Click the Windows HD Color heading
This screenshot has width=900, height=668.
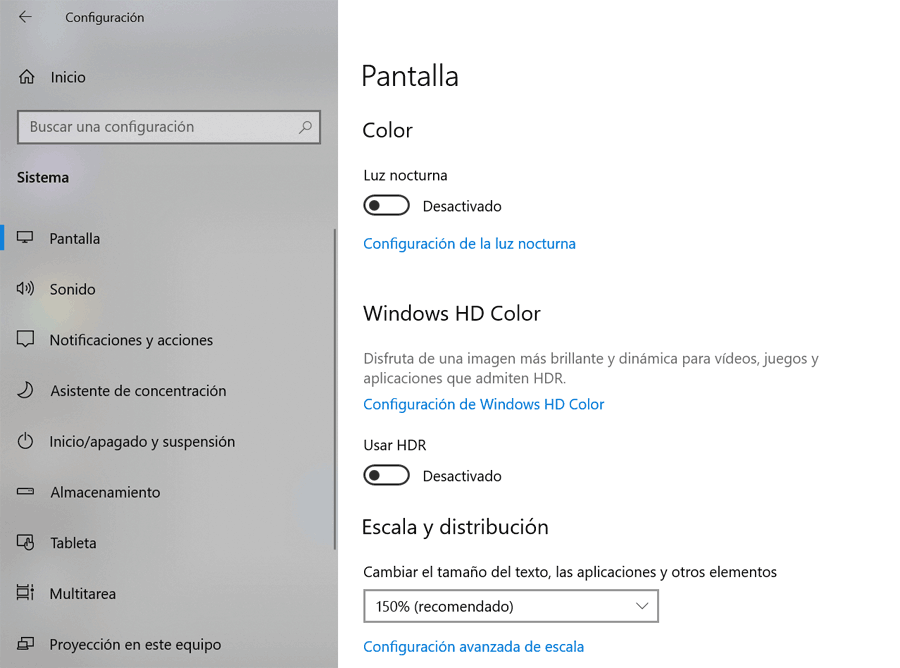coord(452,313)
